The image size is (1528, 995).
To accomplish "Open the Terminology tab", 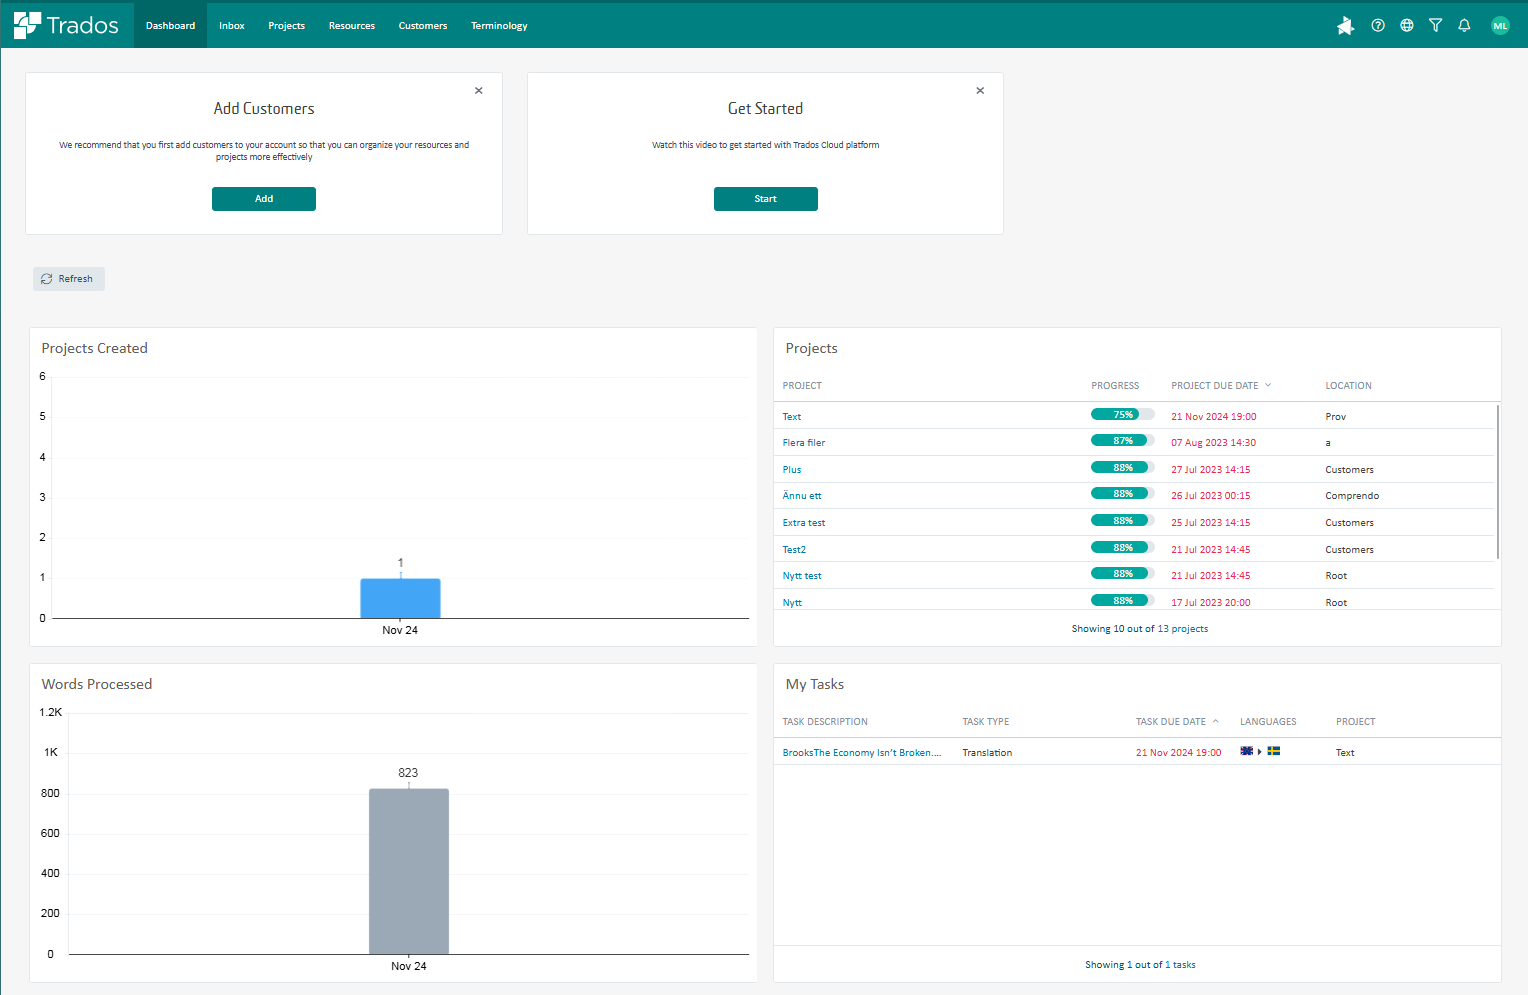I will tap(499, 25).
